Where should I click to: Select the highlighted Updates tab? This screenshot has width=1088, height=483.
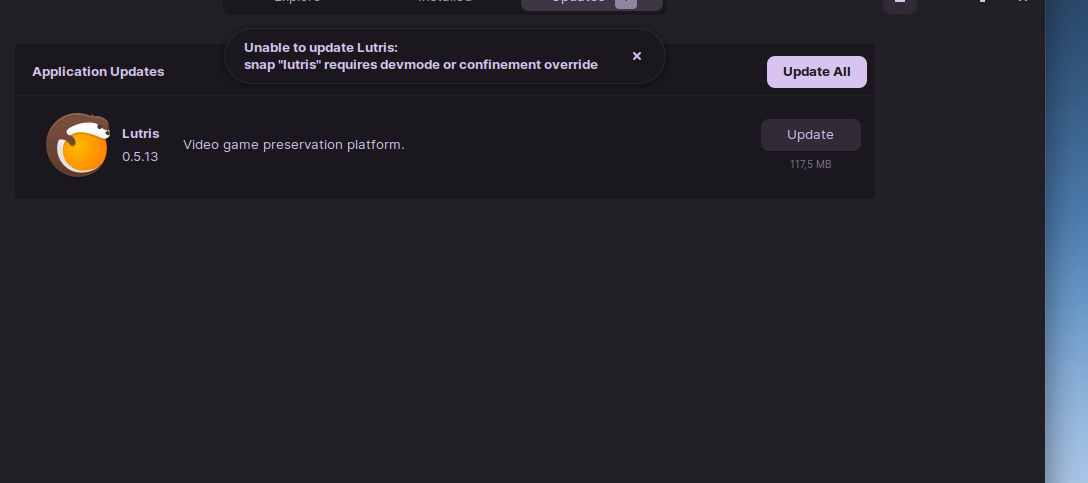tap(592, 3)
